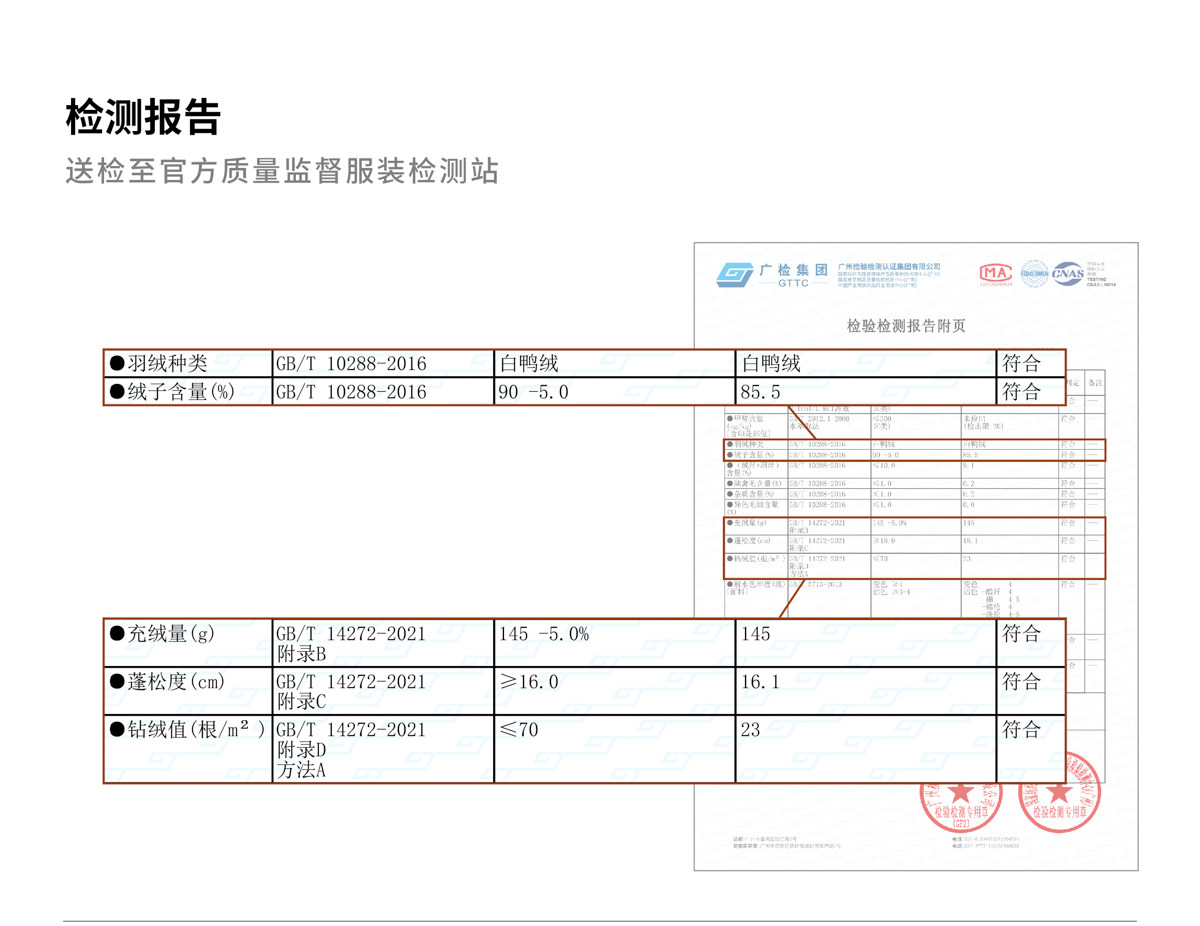
Task: Click 未检出 result on the report page
Action: (976, 419)
